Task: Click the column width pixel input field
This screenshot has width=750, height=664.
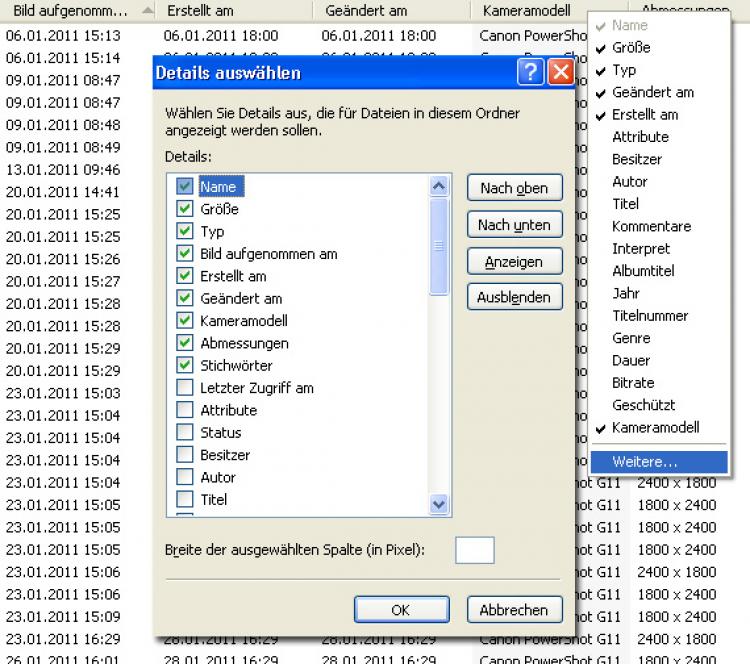Action: pyautogui.click(x=475, y=550)
